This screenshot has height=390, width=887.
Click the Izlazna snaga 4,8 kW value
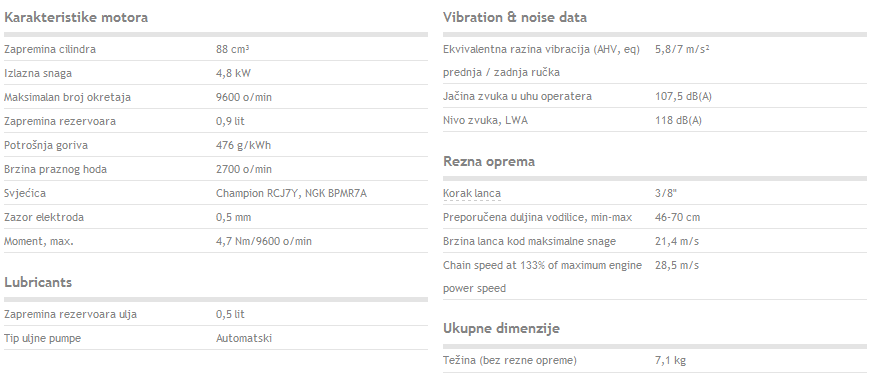point(233,74)
